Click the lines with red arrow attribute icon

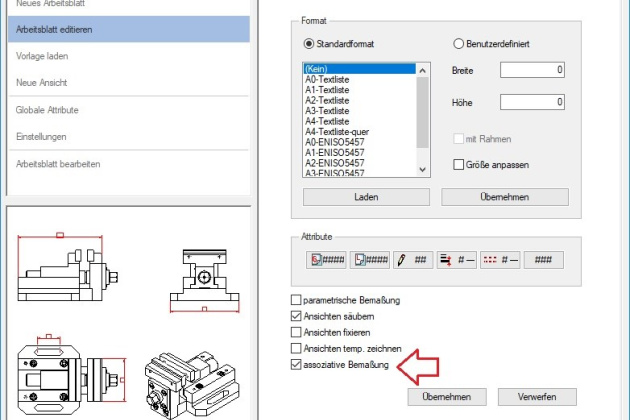(x=456, y=260)
